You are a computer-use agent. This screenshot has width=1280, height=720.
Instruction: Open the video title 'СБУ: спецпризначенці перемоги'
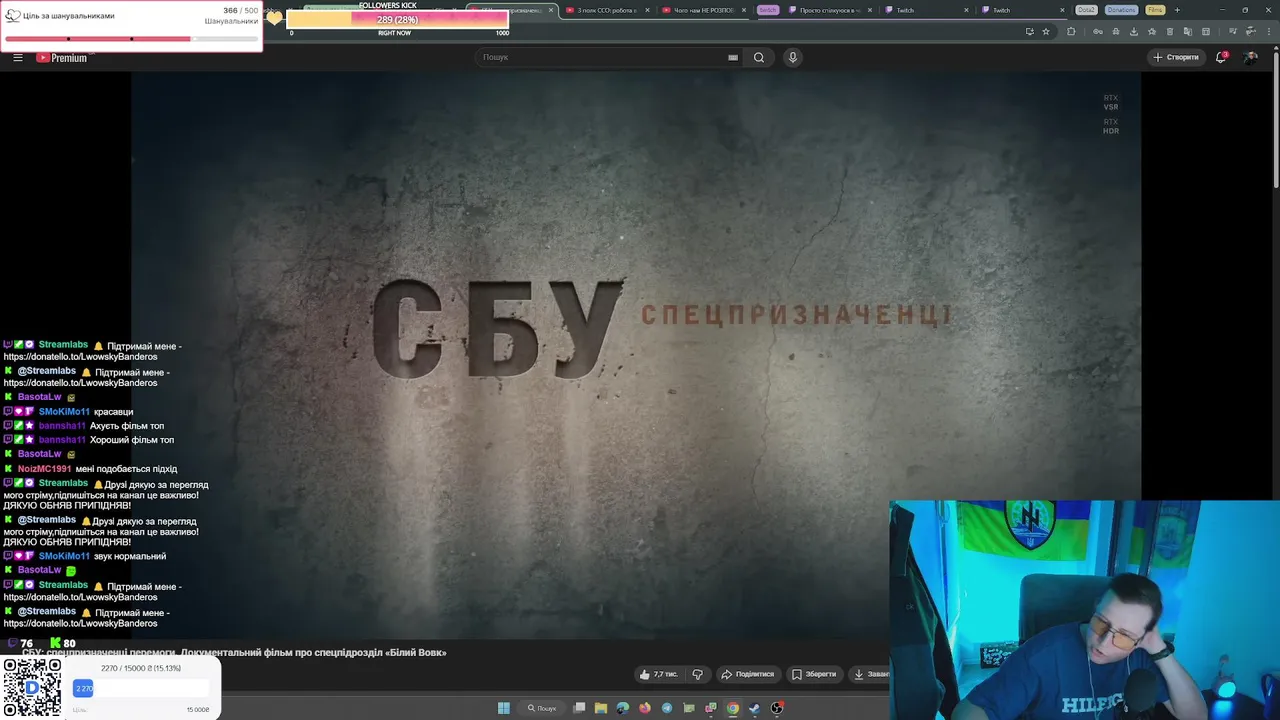coord(234,653)
